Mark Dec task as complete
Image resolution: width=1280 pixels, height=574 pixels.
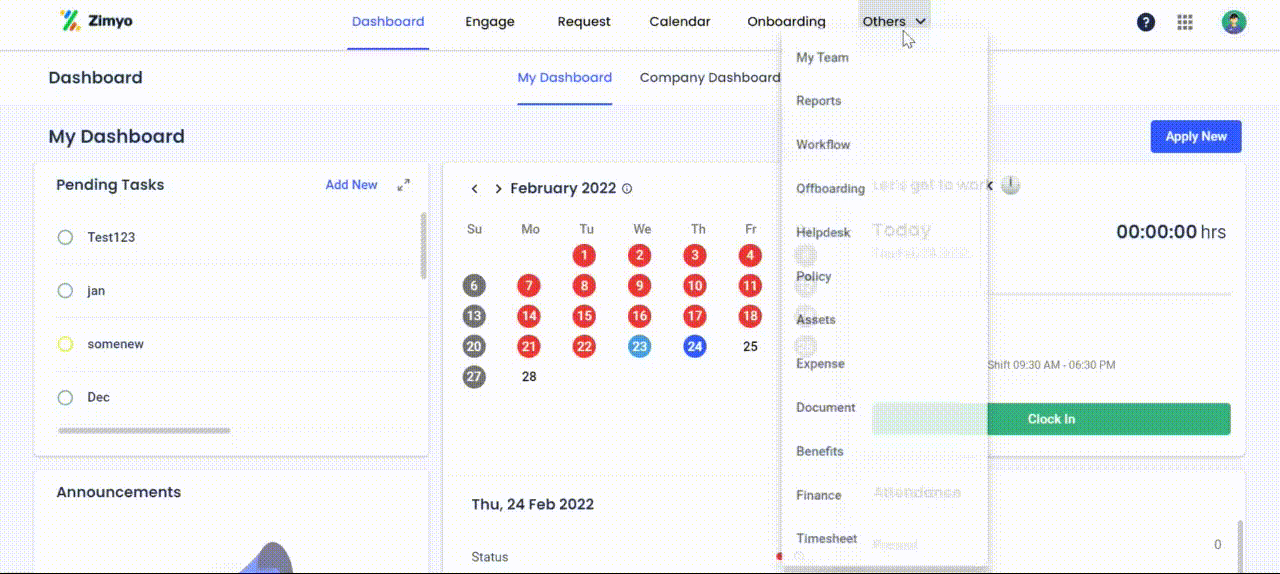[x=65, y=397]
